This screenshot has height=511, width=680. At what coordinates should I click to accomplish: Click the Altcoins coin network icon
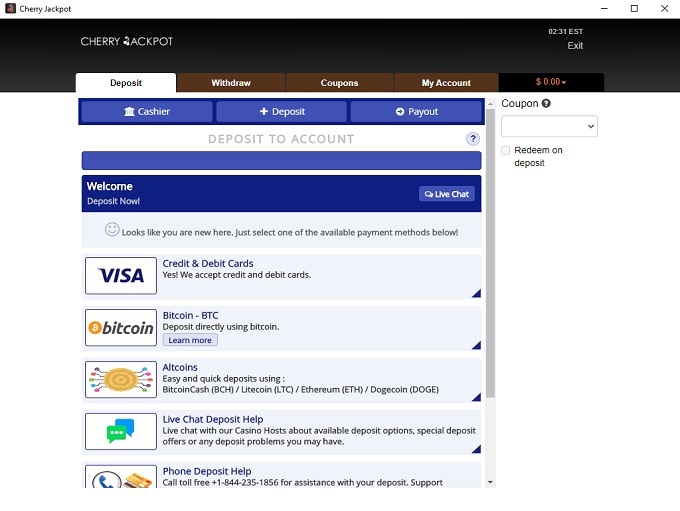click(121, 380)
